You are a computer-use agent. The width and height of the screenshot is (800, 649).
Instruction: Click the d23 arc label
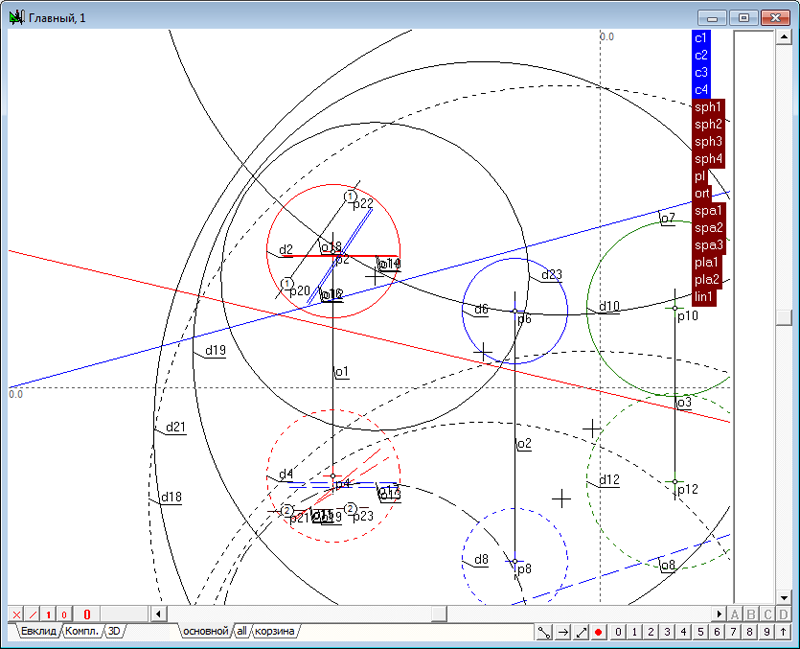tap(552, 275)
